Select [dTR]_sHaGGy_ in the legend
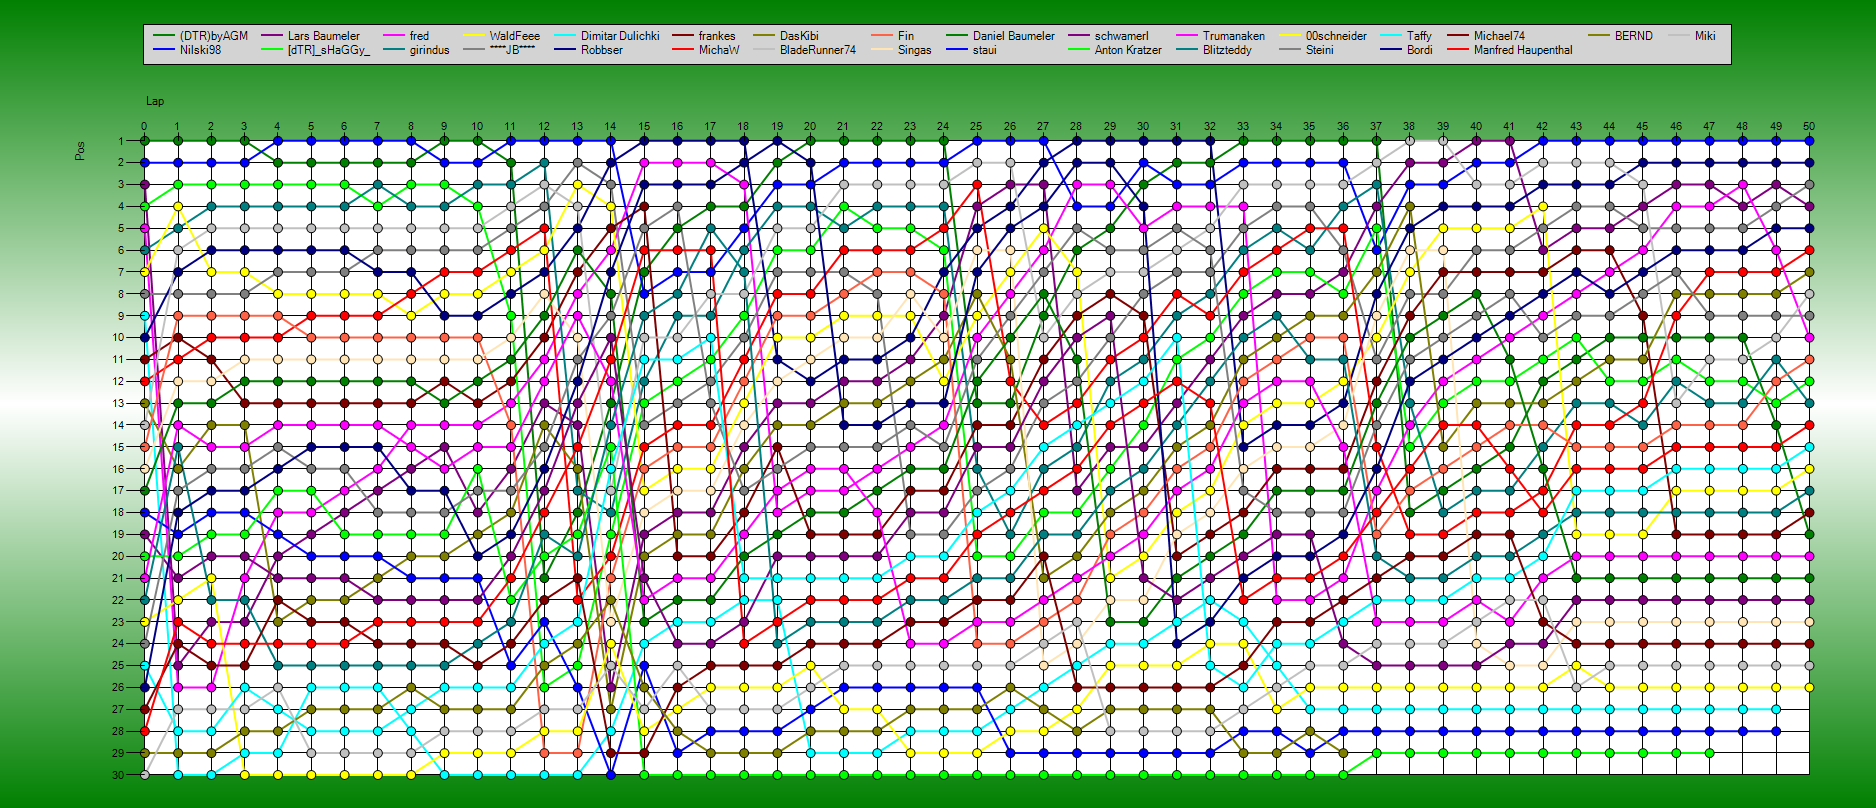 click(329, 50)
